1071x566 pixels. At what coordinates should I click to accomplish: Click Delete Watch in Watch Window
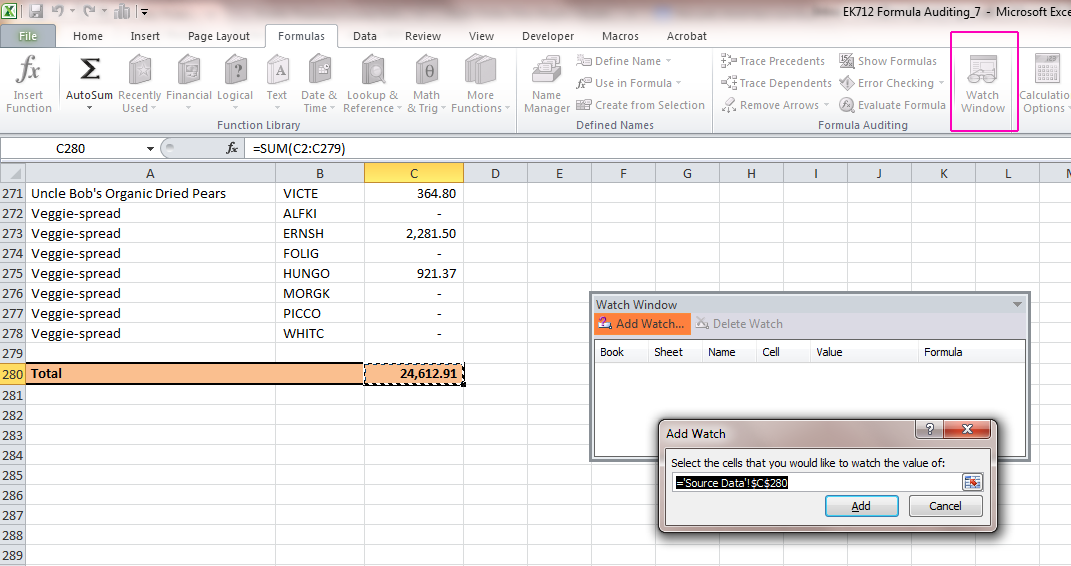click(x=740, y=324)
